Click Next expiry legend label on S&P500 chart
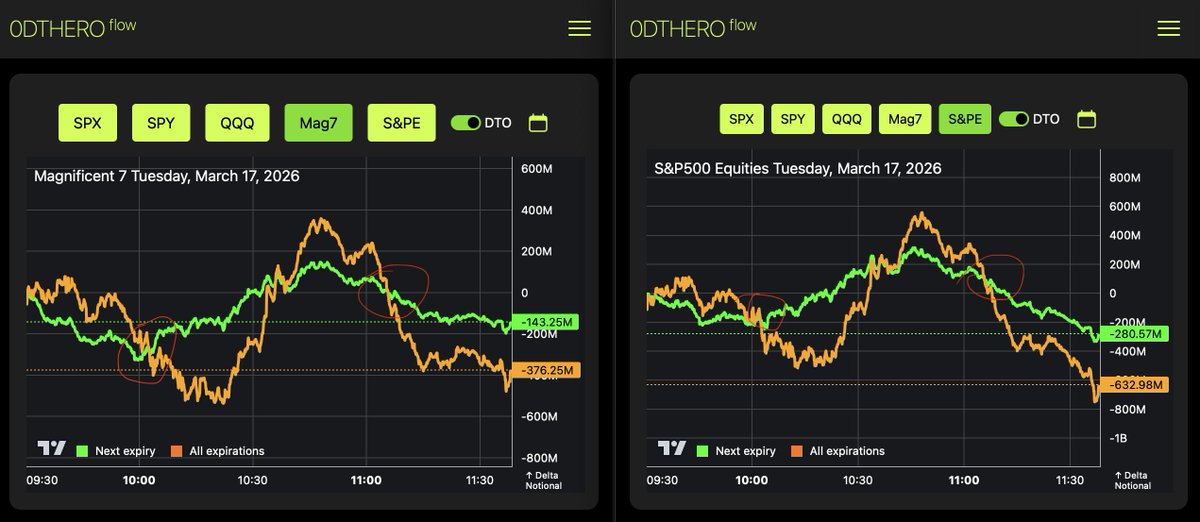This screenshot has width=1200, height=522. tap(746, 451)
